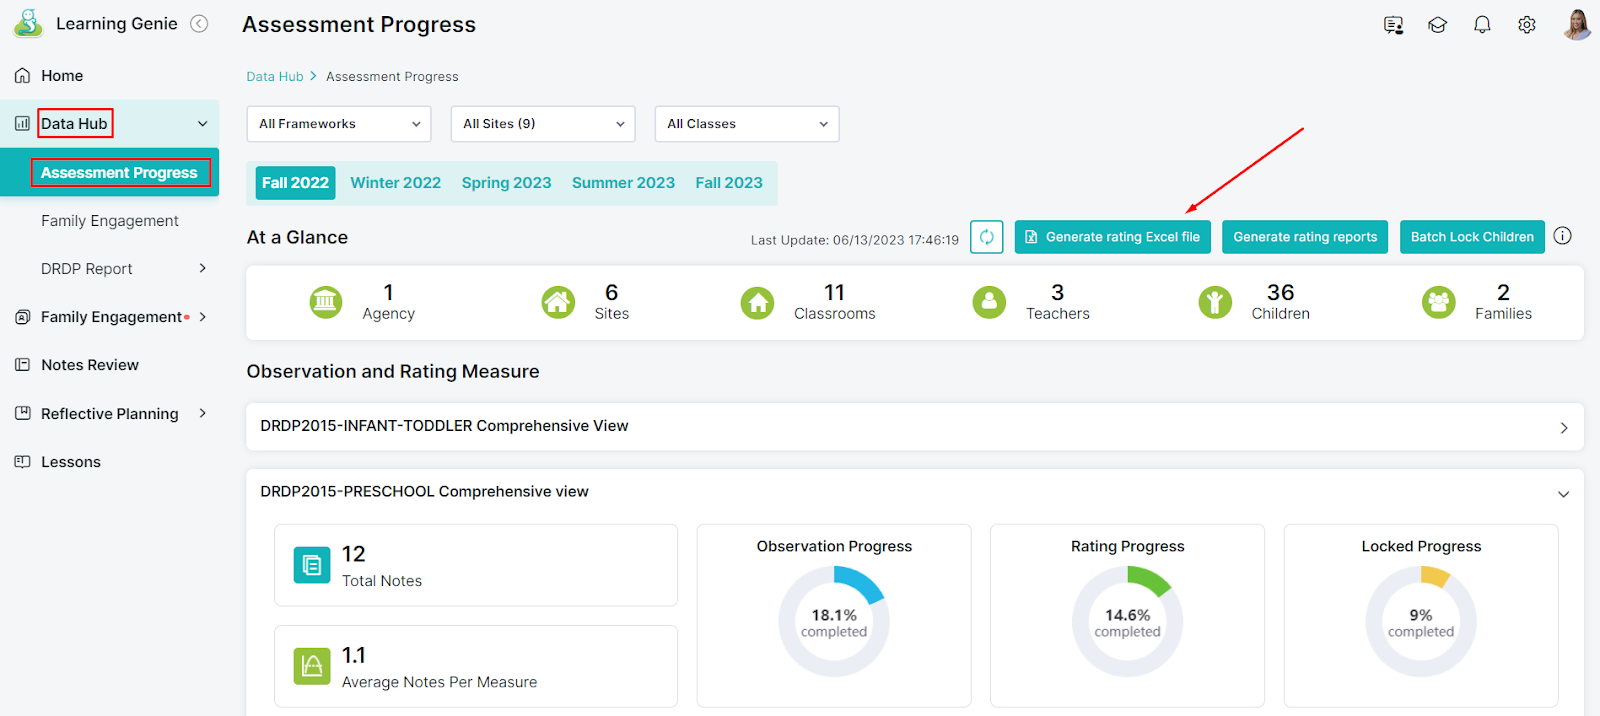Click the info icon beside Batch Lock Children

coord(1563,236)
